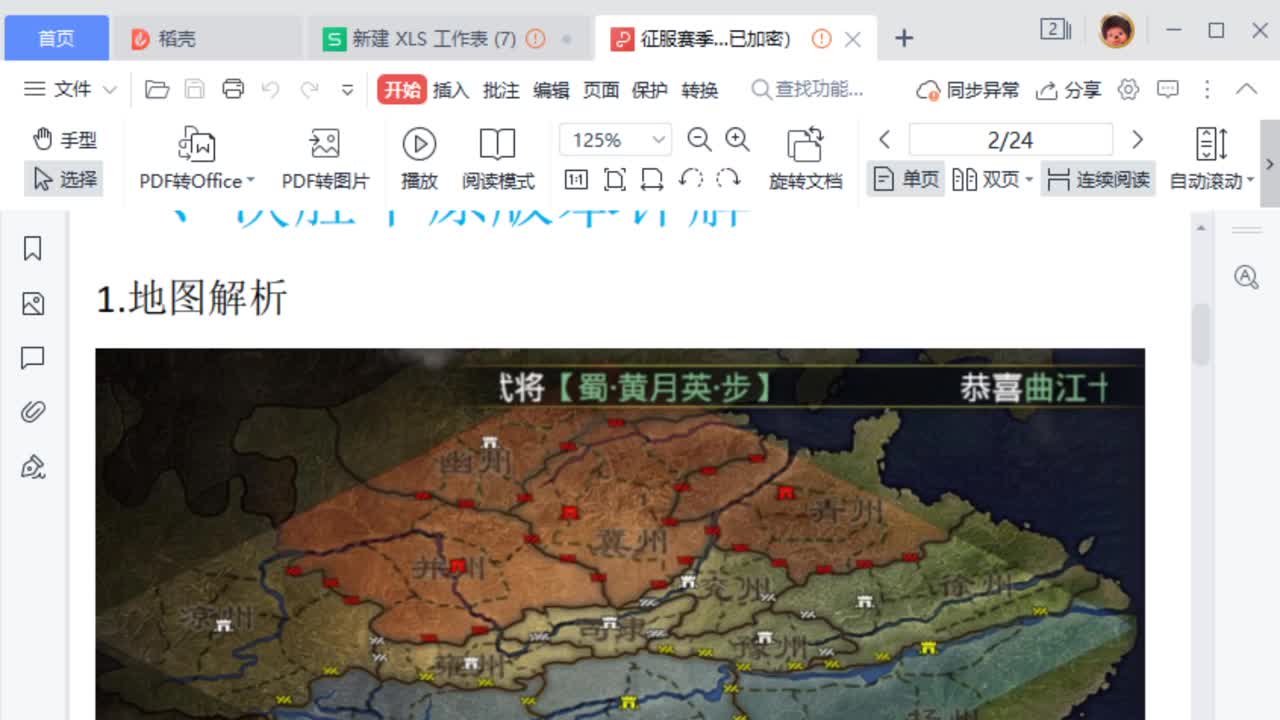Click the print icon
Image resolution: width=1280 pixels, height=720 pixels.
233,89
